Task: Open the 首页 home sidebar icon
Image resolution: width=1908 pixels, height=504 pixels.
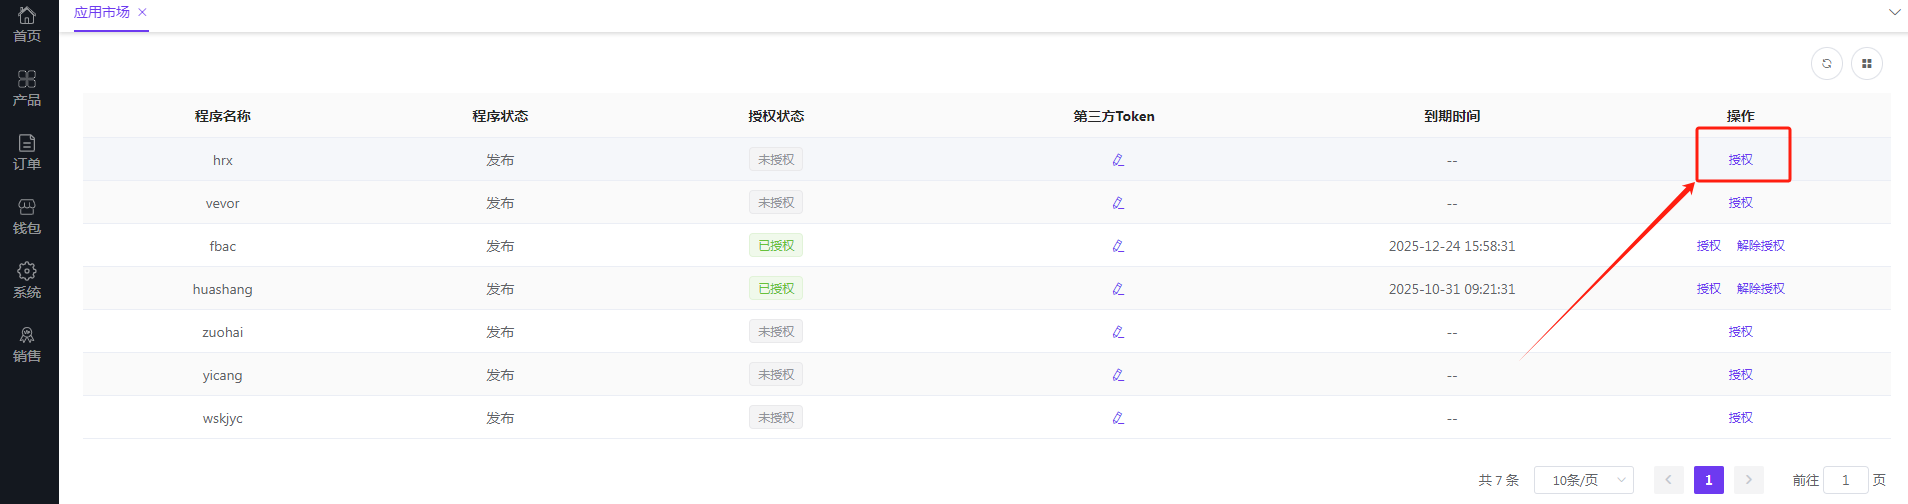Action: coord(27,24)
